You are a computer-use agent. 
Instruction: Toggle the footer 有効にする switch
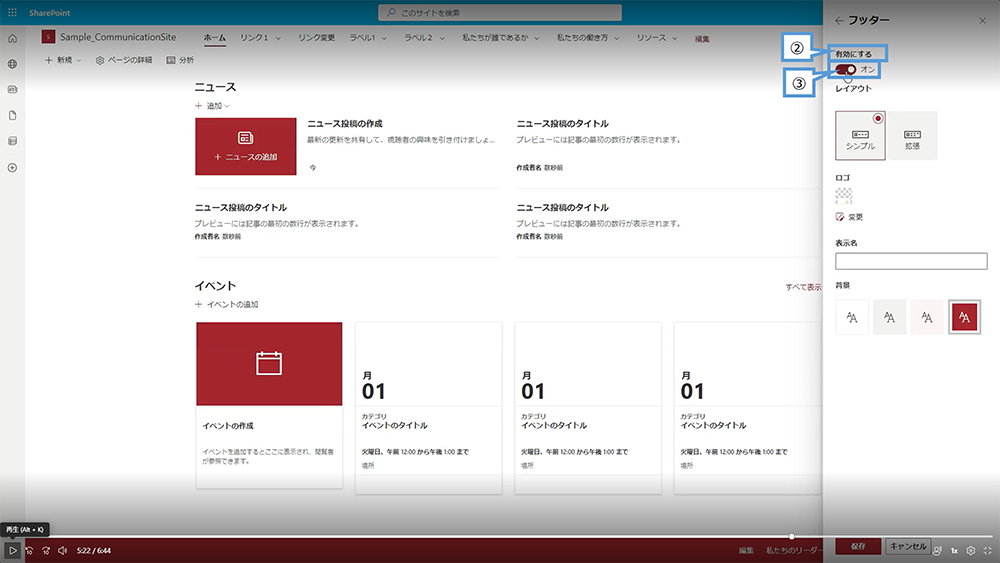coord(846,69)
